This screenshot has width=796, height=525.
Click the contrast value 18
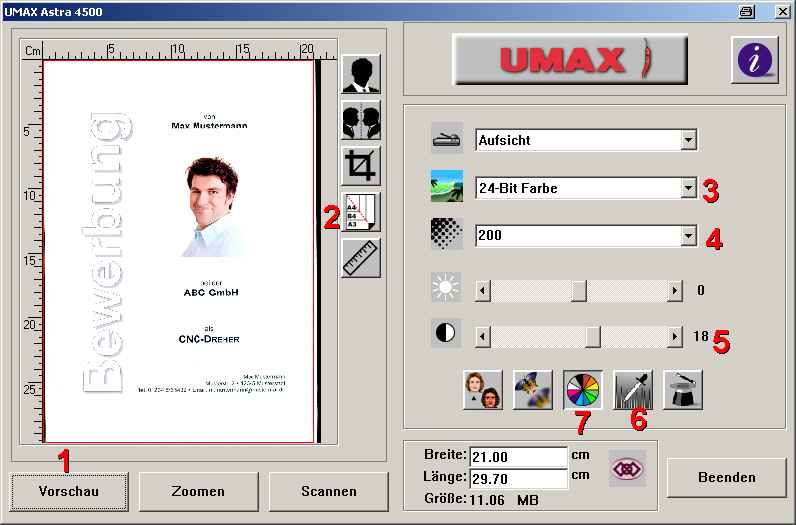[701, 336]
